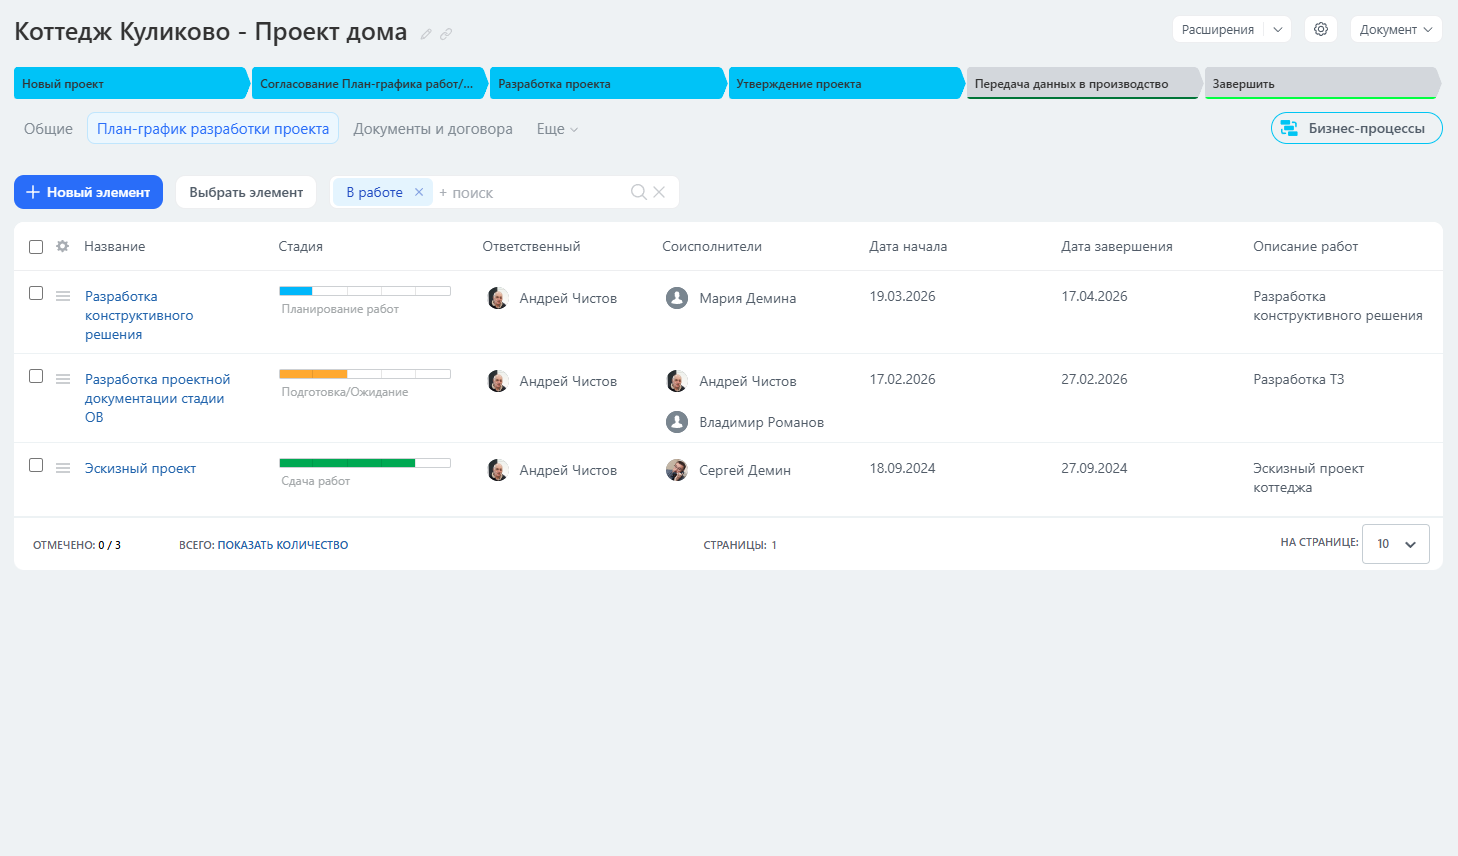Viewport: 1458px width, 856px height.
Task: Click the table settings gear in header
Action: pos(62,246)
